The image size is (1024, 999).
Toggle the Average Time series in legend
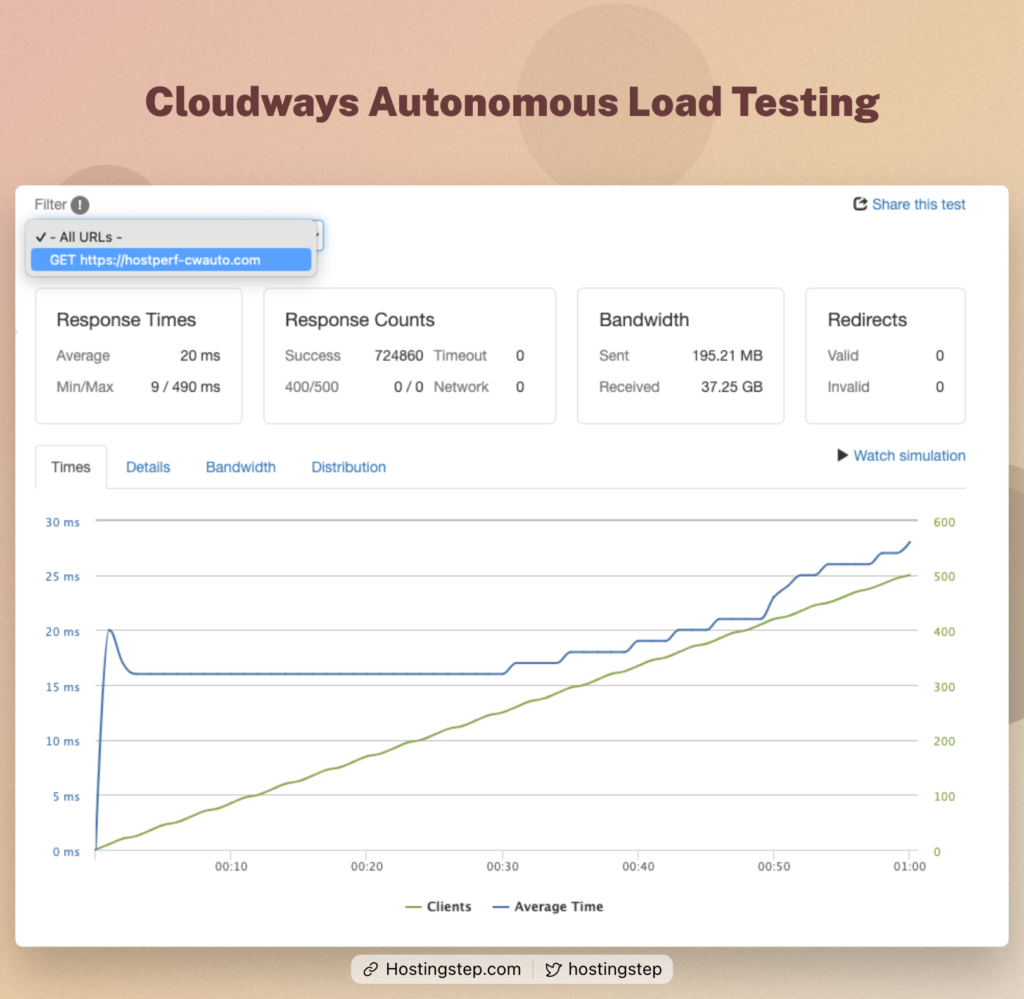click(x=548, y=906)
